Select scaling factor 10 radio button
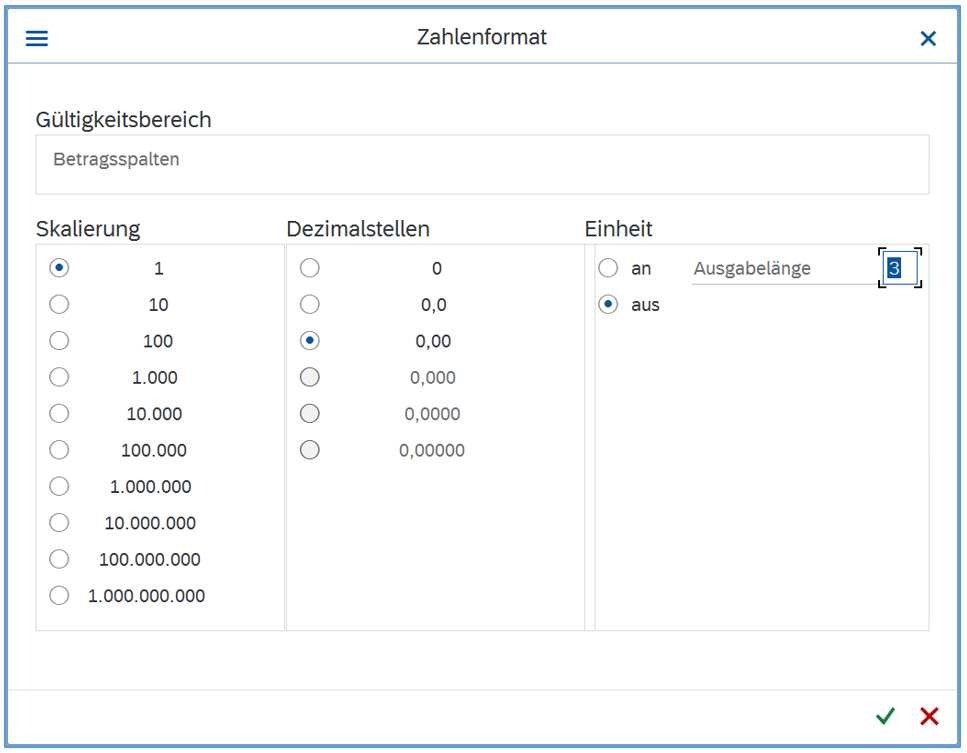 point(60,304)
